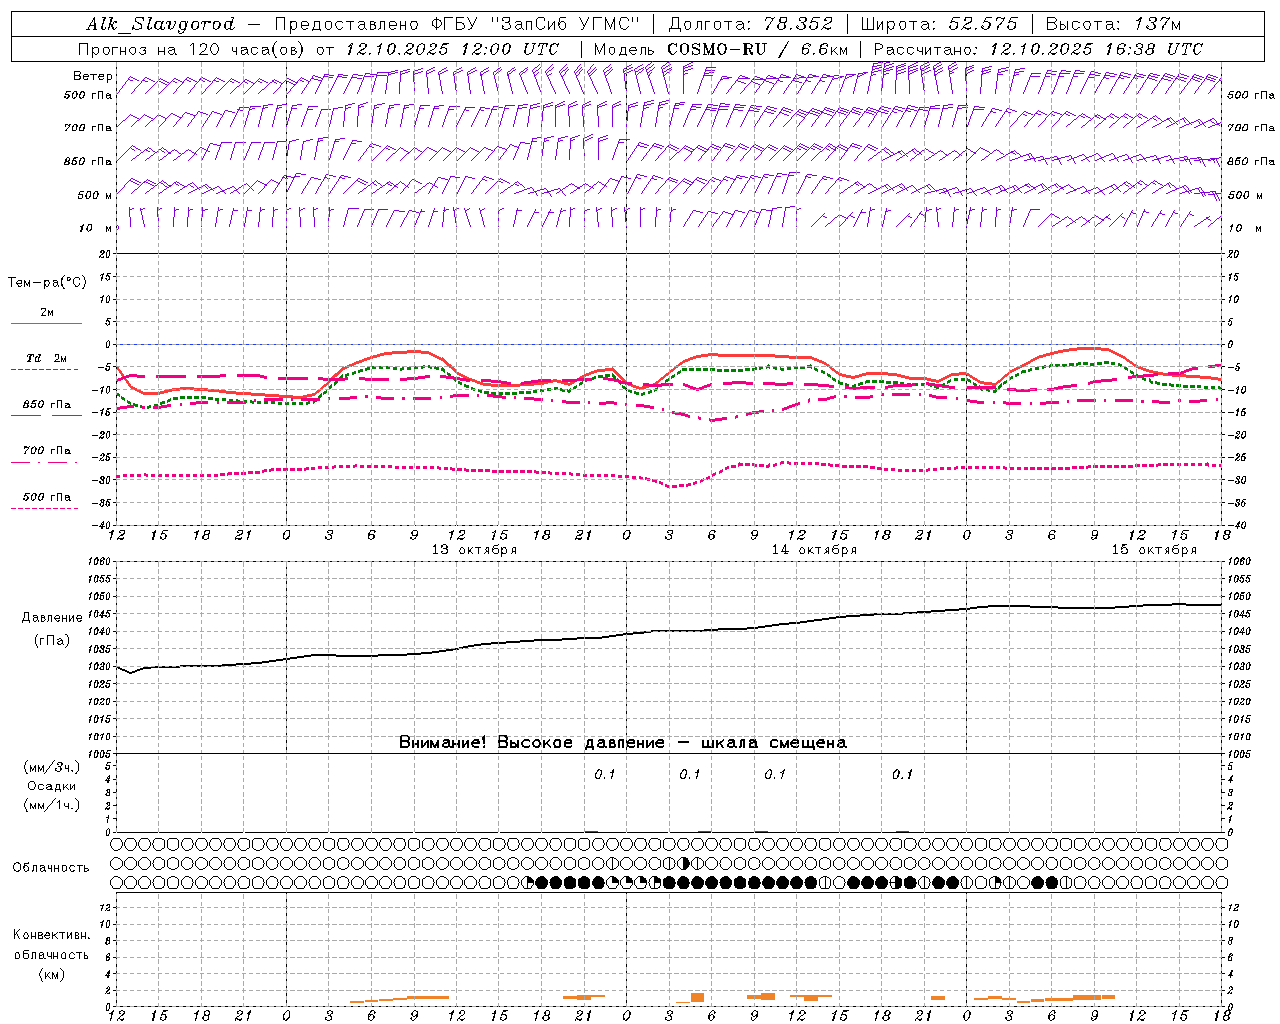Click the 13 октября date label
Viewport: 1280px width, 1024px height.
pyautogui.click(x=474, y=550)
